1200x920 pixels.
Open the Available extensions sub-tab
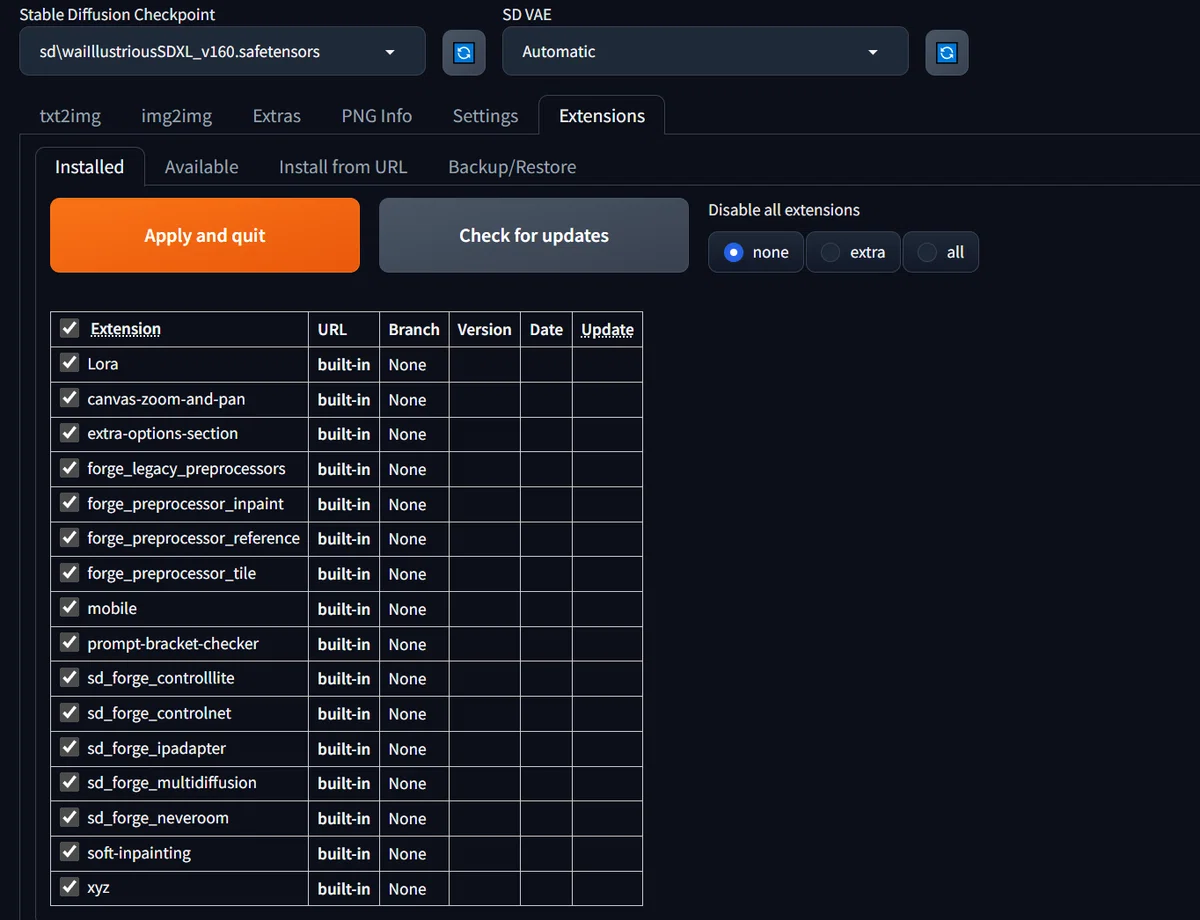coord(201,167)
